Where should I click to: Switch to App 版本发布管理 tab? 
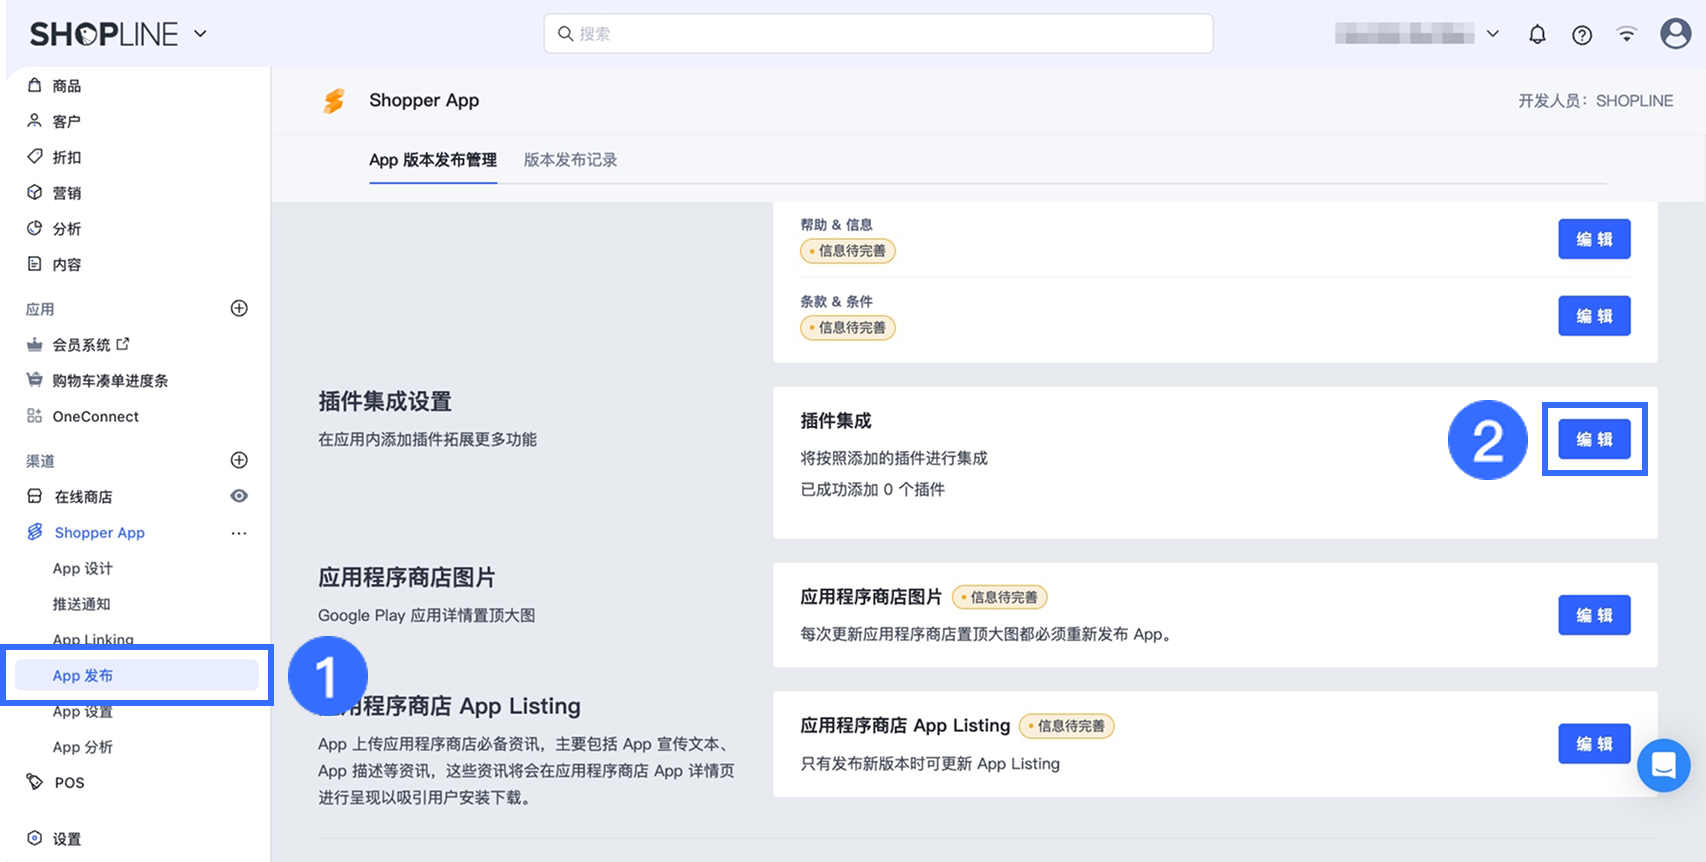point(433,160)
